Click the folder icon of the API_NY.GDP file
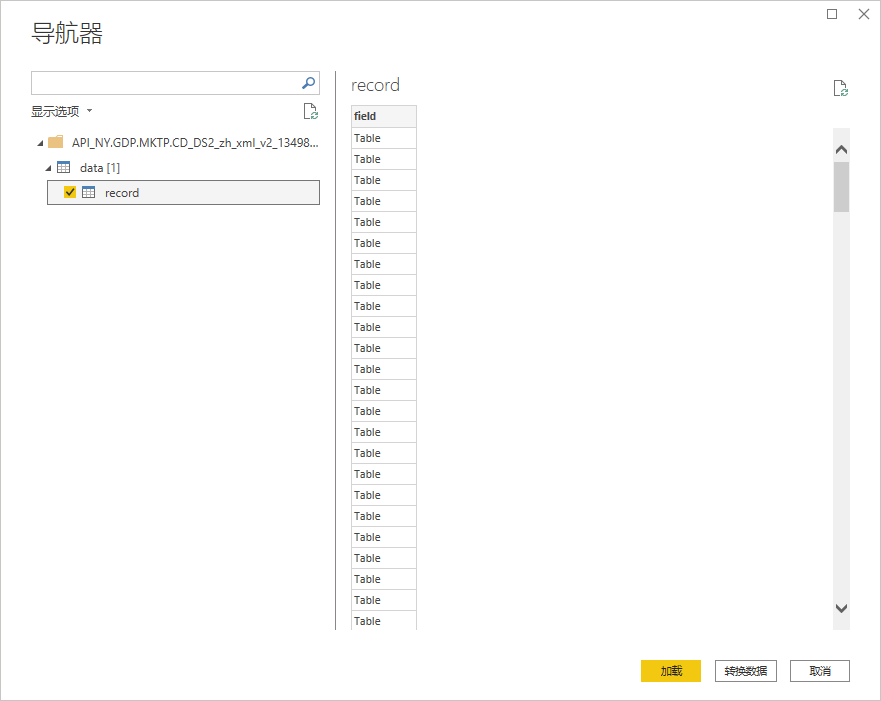Image resolution: width=881 pixels, height=701 pixels. coord(56,142)
